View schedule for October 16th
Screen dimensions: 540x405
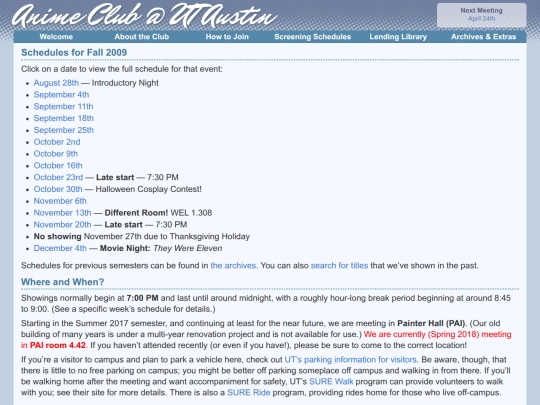tap(58, 165)
